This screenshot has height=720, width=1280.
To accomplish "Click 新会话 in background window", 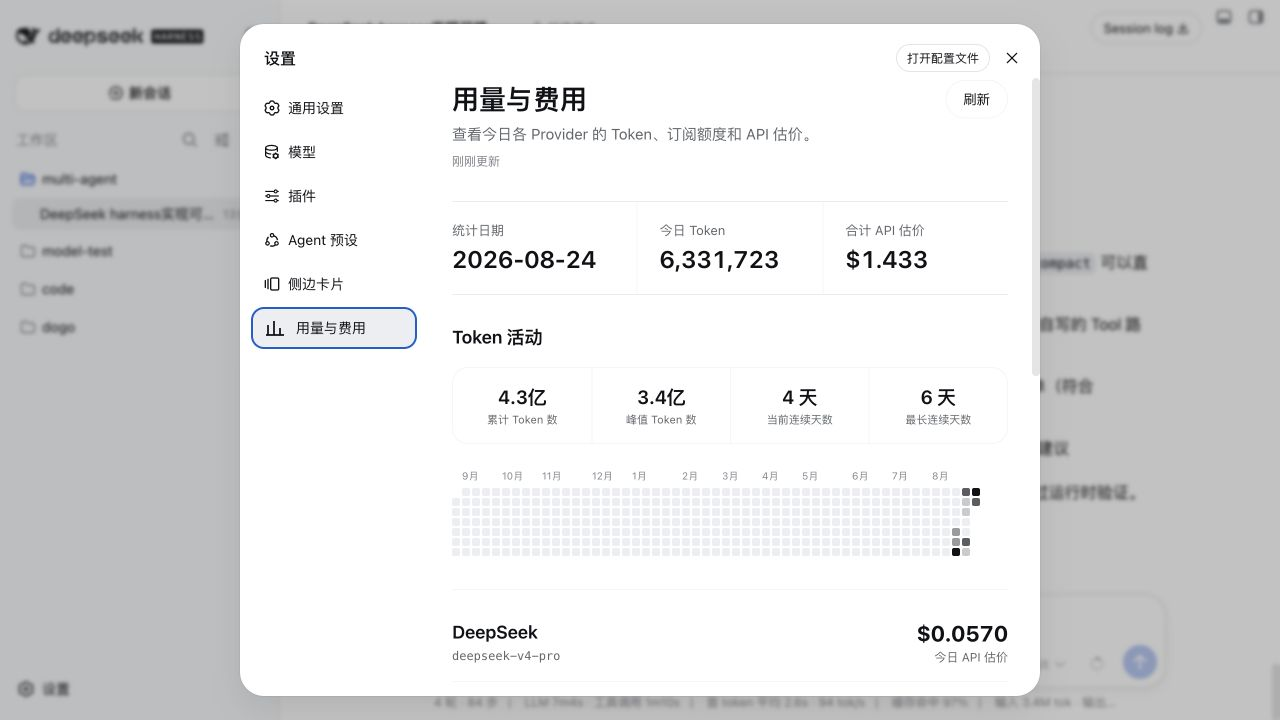I will coord(140,93).
